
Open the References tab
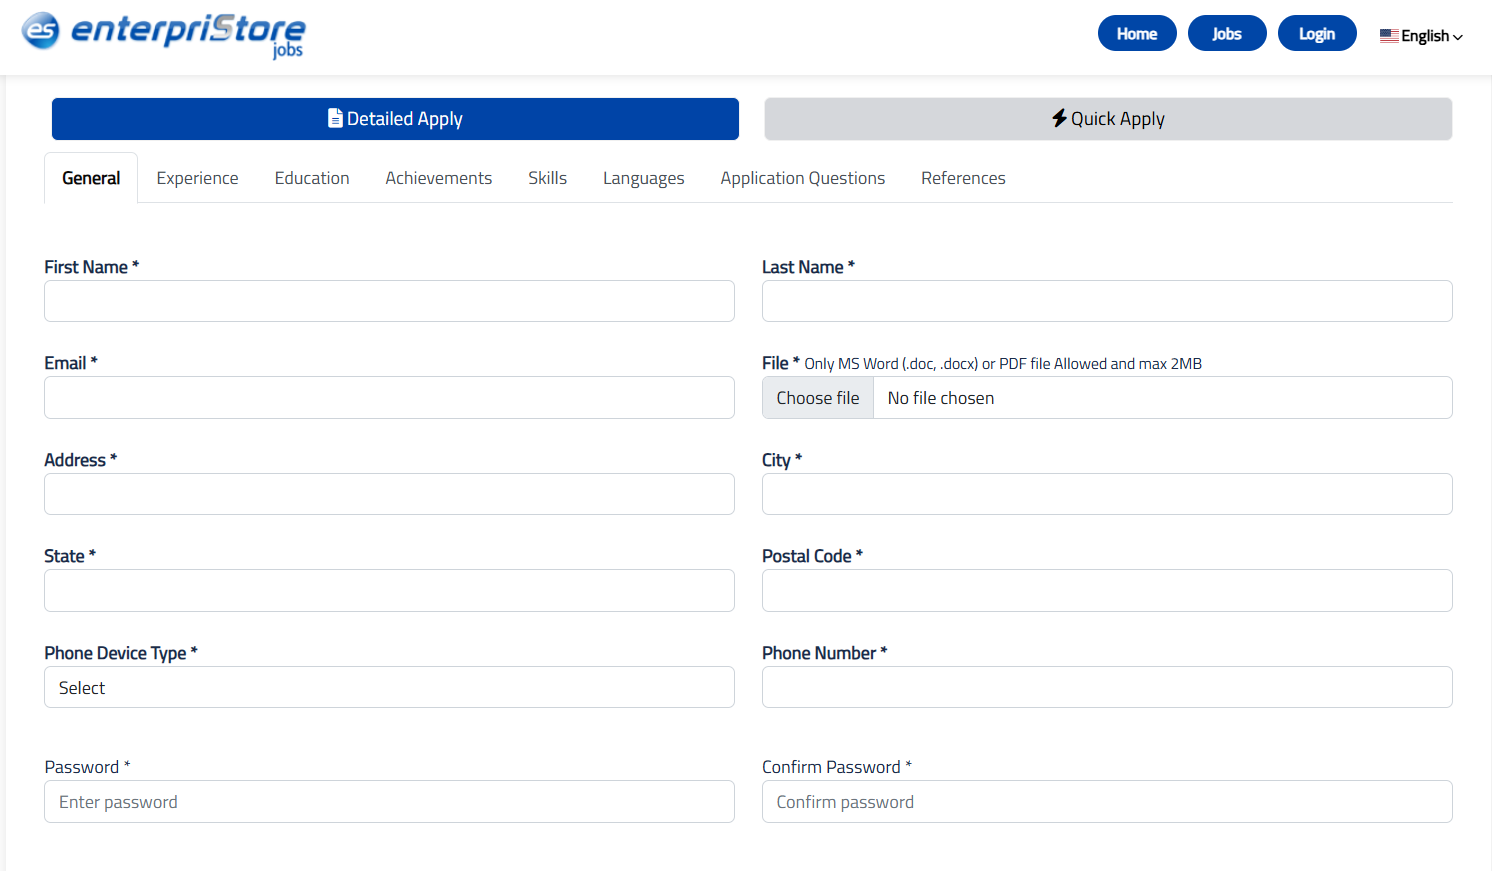pos(963,178)
